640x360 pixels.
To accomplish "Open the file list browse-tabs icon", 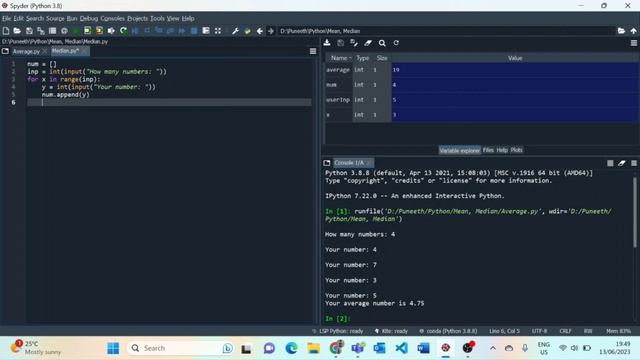I will click(52, 31).
